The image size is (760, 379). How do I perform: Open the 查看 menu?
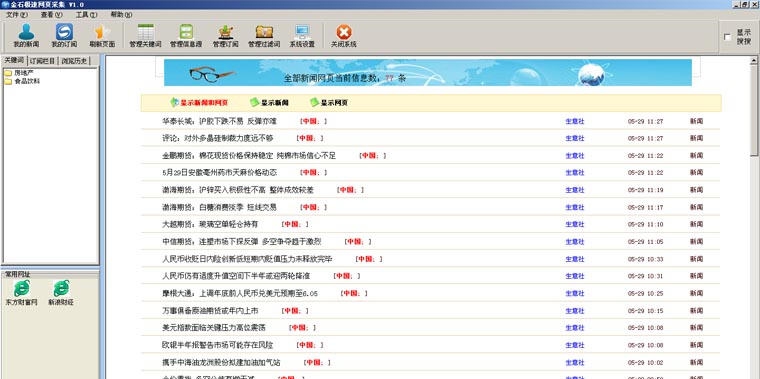tap(51, 15)
